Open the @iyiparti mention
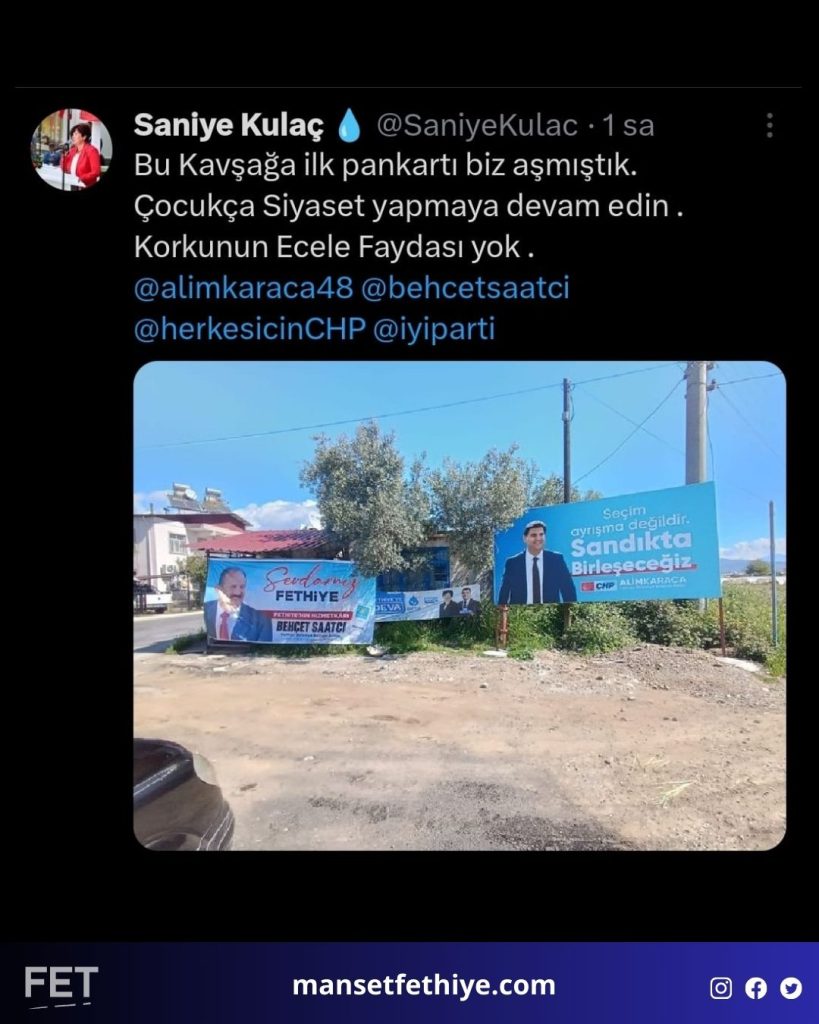 click(433, 328)
